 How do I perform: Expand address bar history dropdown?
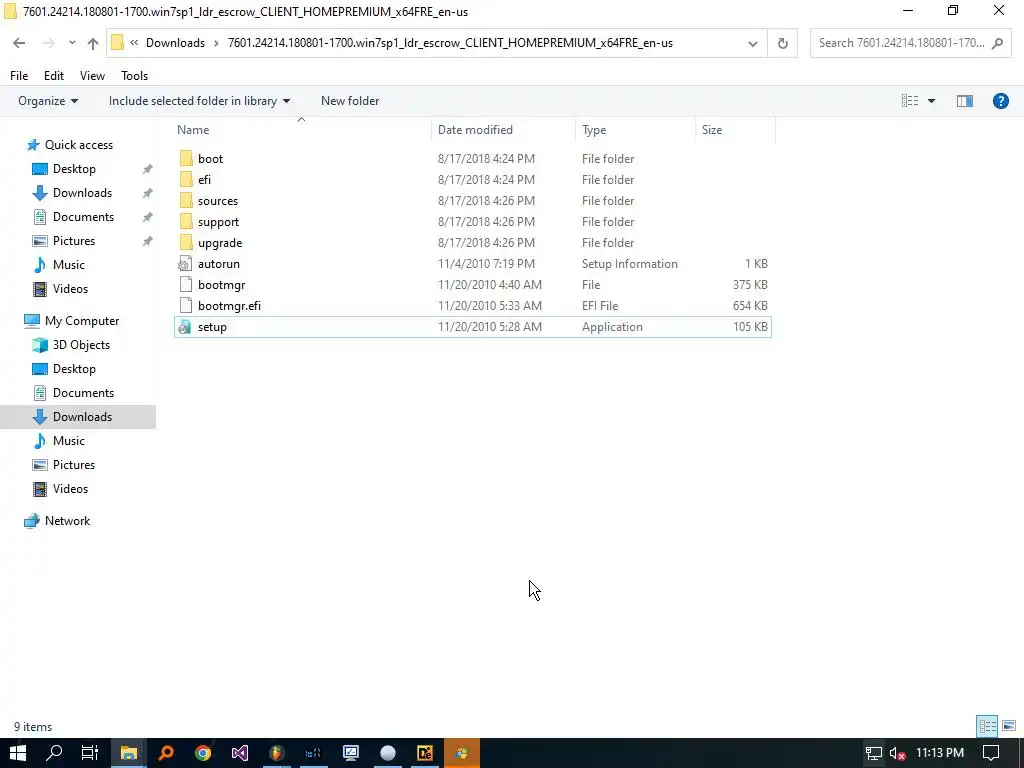[x=752, y=44]
